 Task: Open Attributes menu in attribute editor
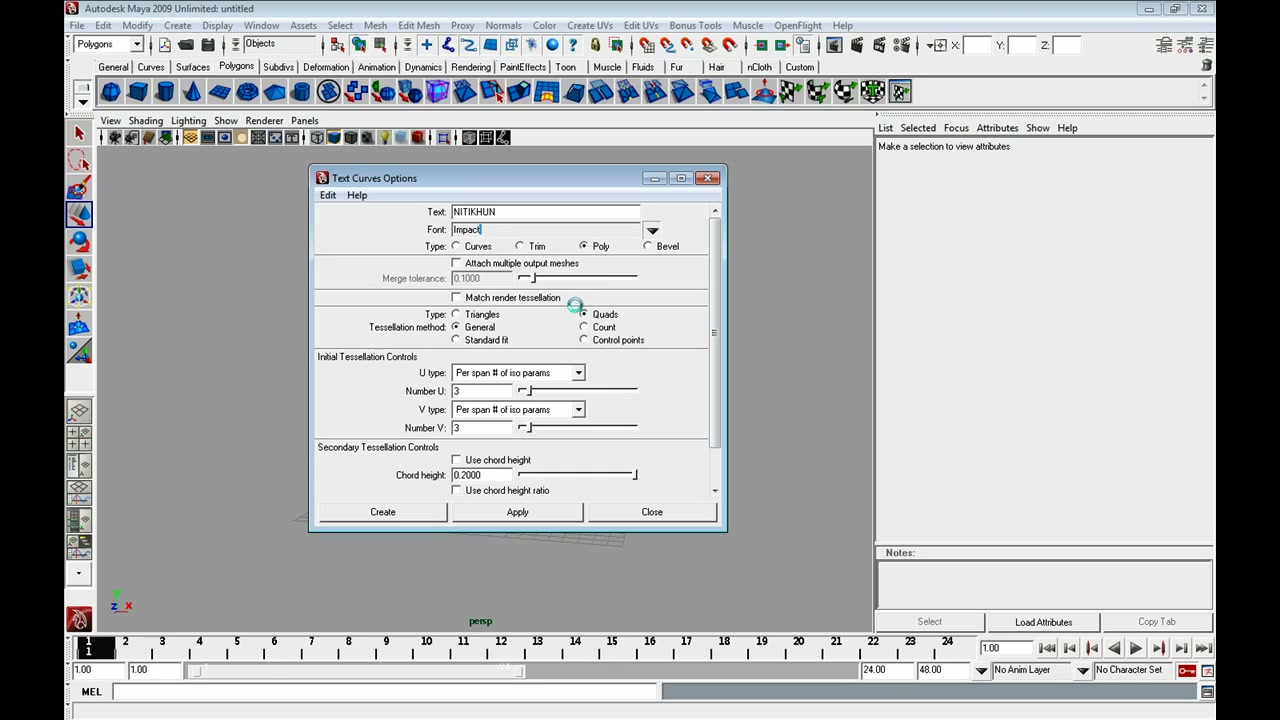pyautogui.click(x=997, y=128)
